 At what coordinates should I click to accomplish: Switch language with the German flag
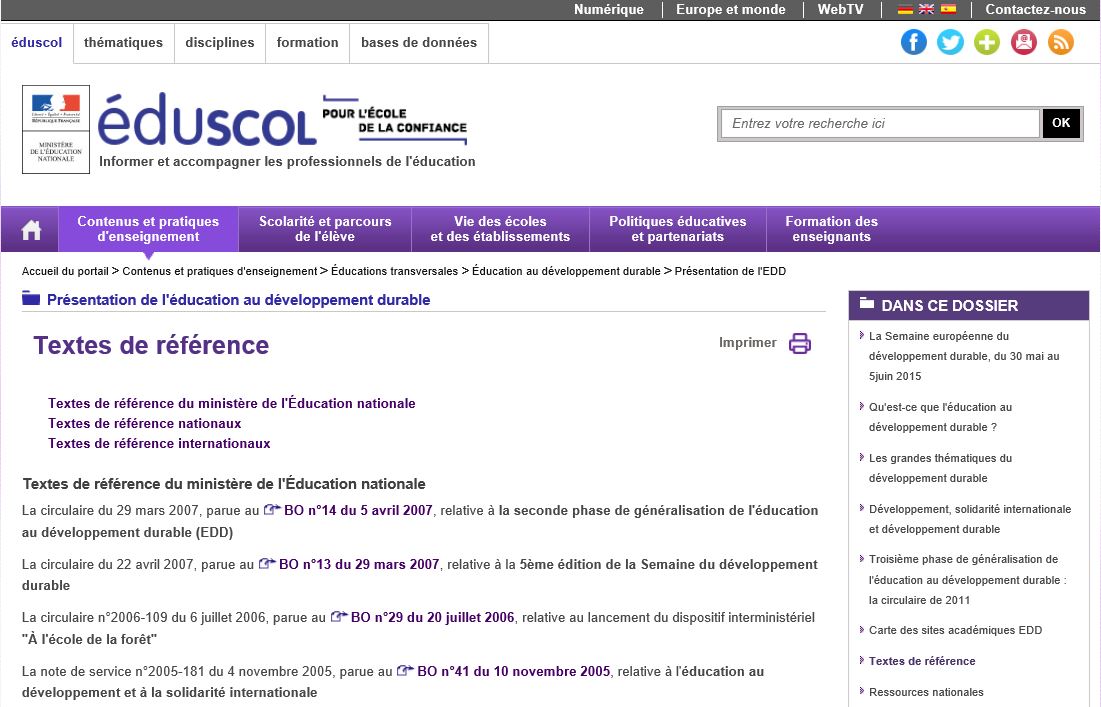tap(905, 9)
